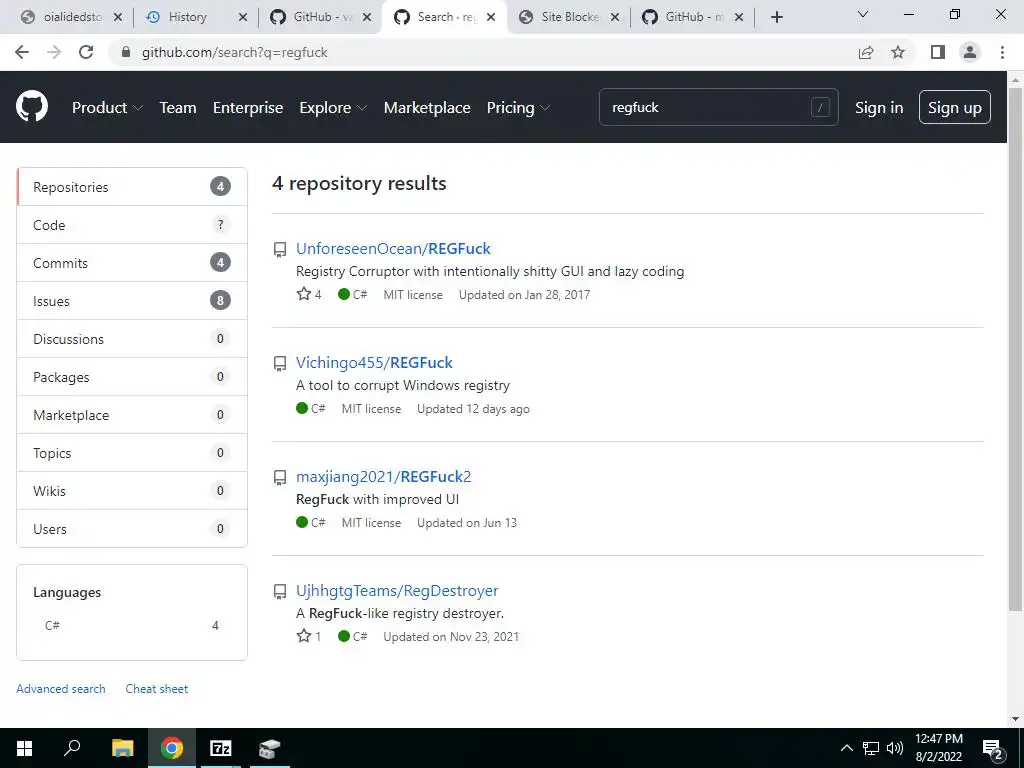The height and width of the screenshot is (768, 1024).
Task: Click repo icon beside maxjiang2021/REGFuck2
Action: click(280, 478)
